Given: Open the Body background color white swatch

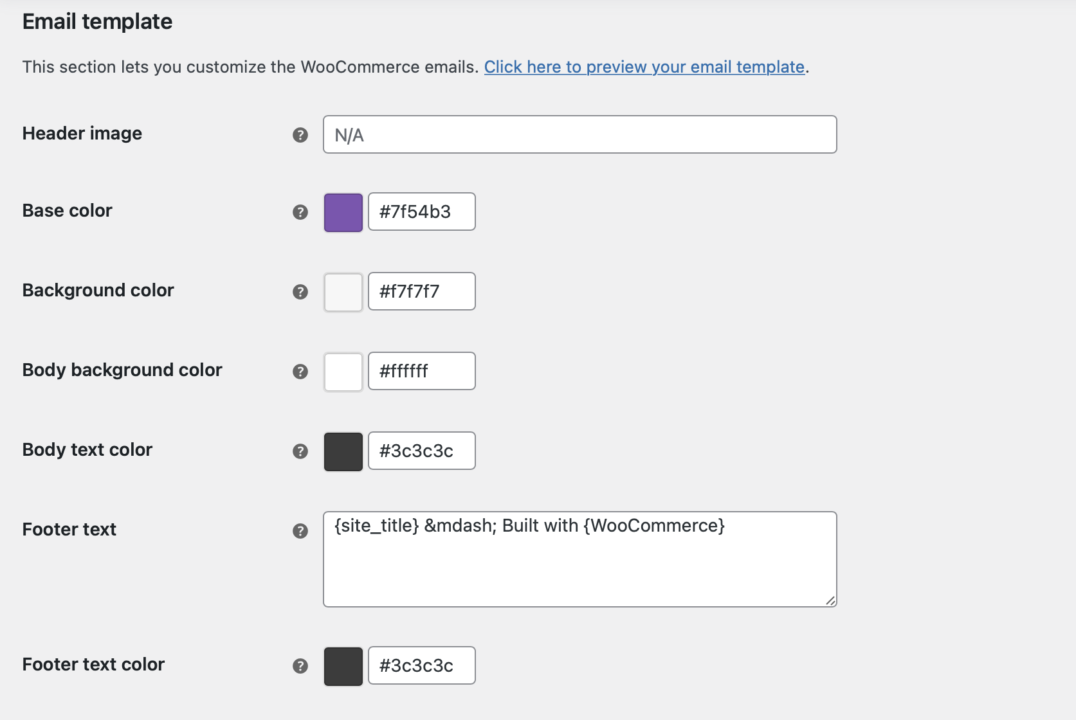Looking at the screenshot, I should click(343, 371).
